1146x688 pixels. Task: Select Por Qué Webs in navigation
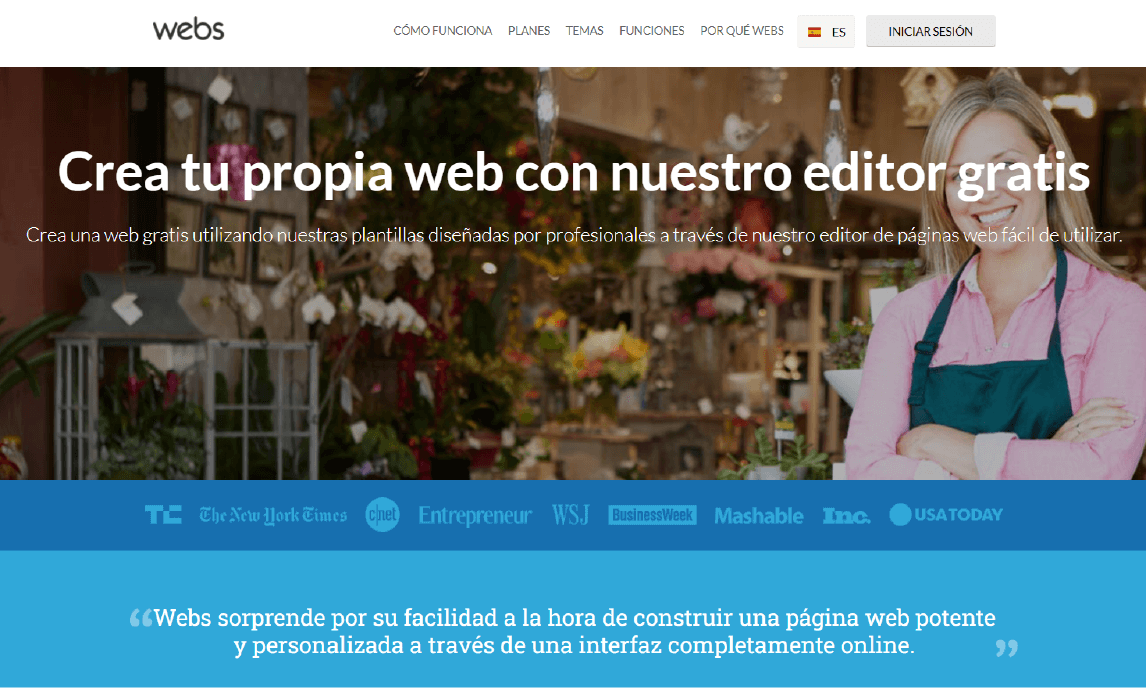pos(742,31)
